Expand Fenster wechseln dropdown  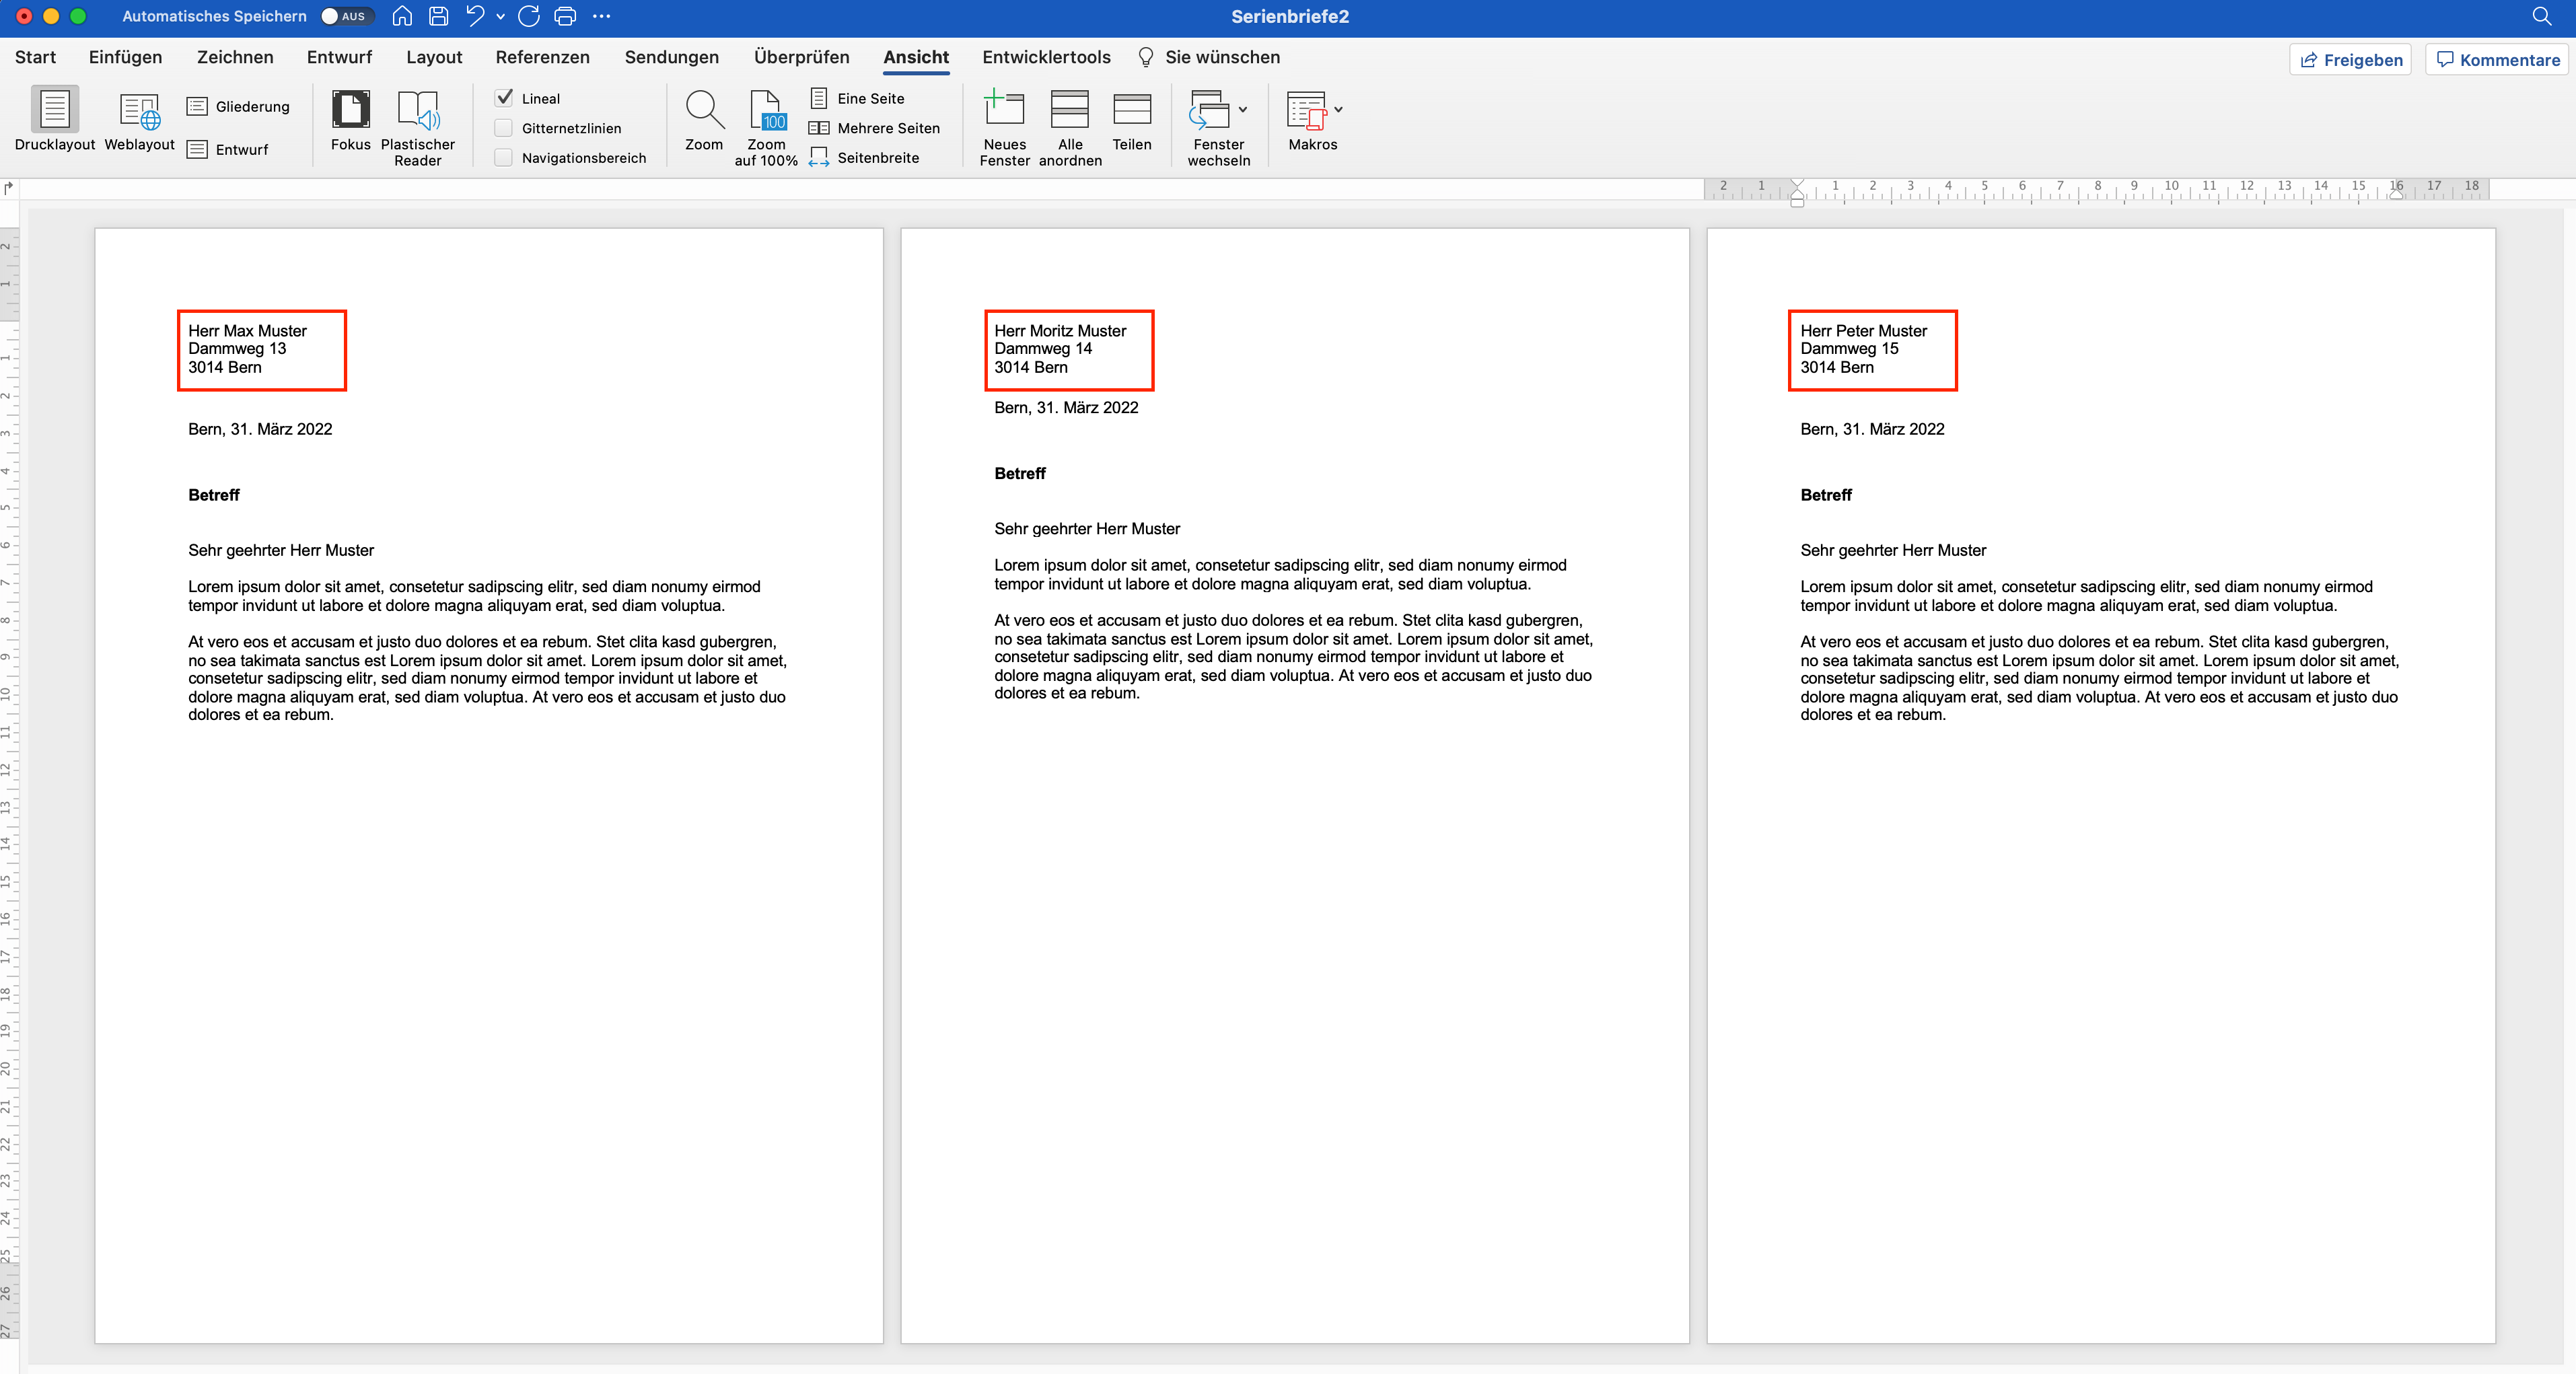click(x=1243, y=110)
